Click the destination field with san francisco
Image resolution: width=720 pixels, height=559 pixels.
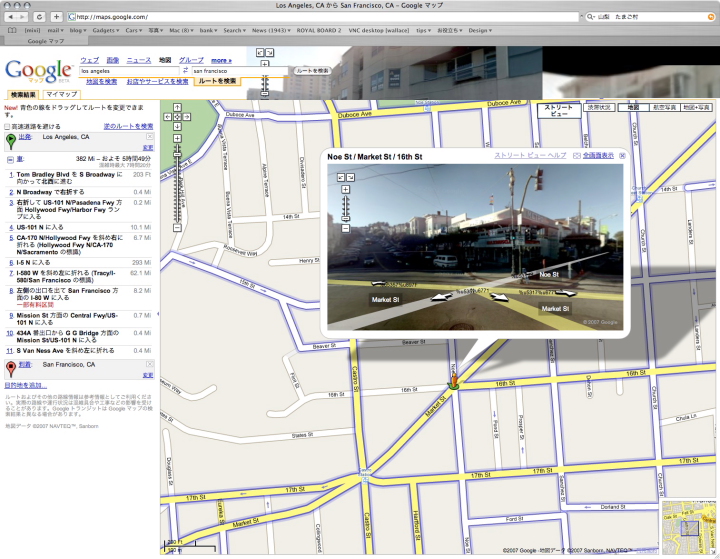click(240, 71)
